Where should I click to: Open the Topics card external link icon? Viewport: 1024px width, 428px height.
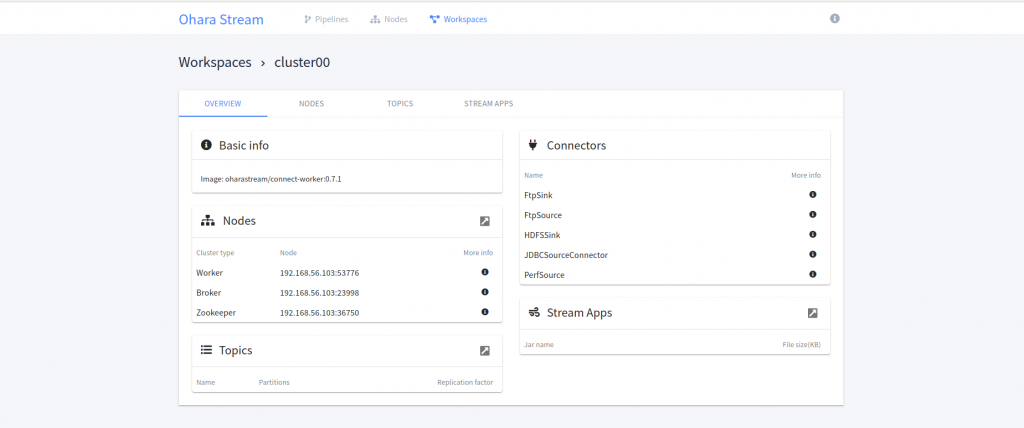click(485, 351)
